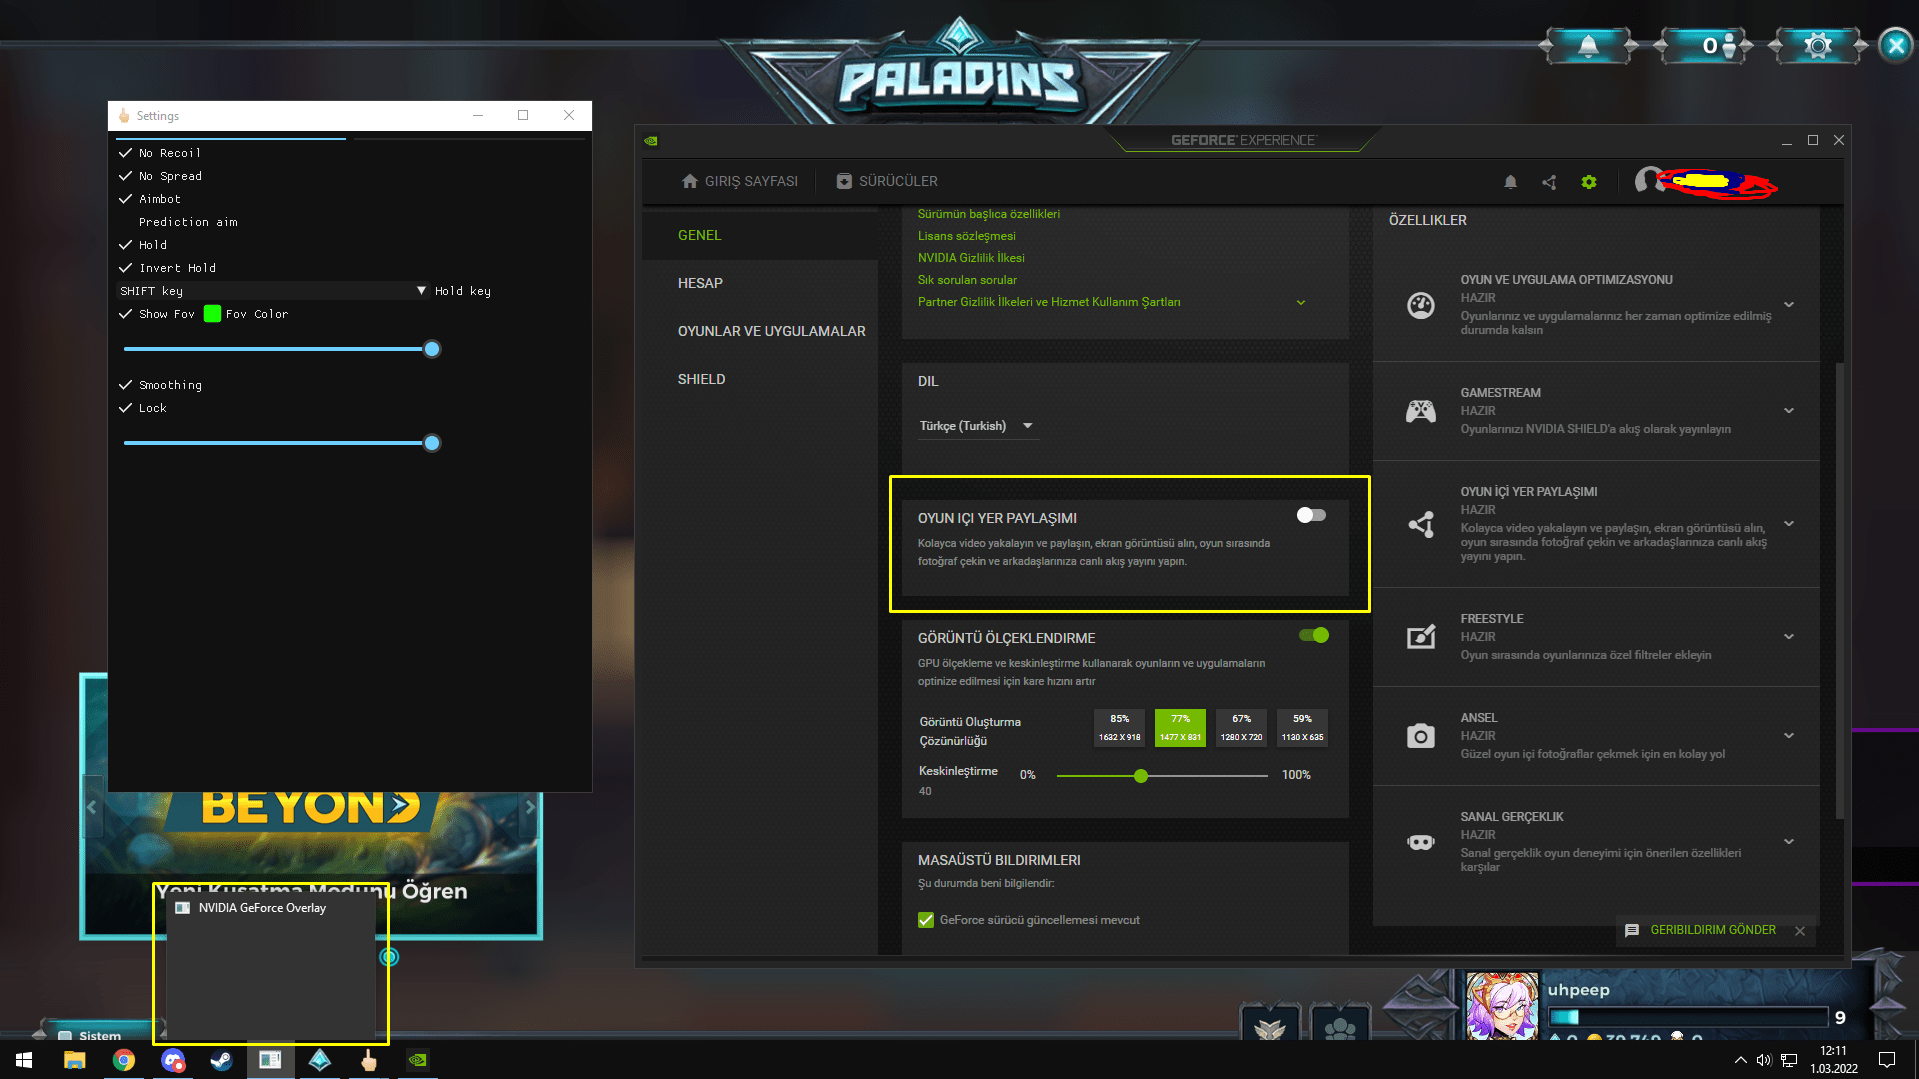This screenshot has height=1079, width=1919.
Task: Open the Lisans sözleşmesi link
Action: click(x=967, y=236)
